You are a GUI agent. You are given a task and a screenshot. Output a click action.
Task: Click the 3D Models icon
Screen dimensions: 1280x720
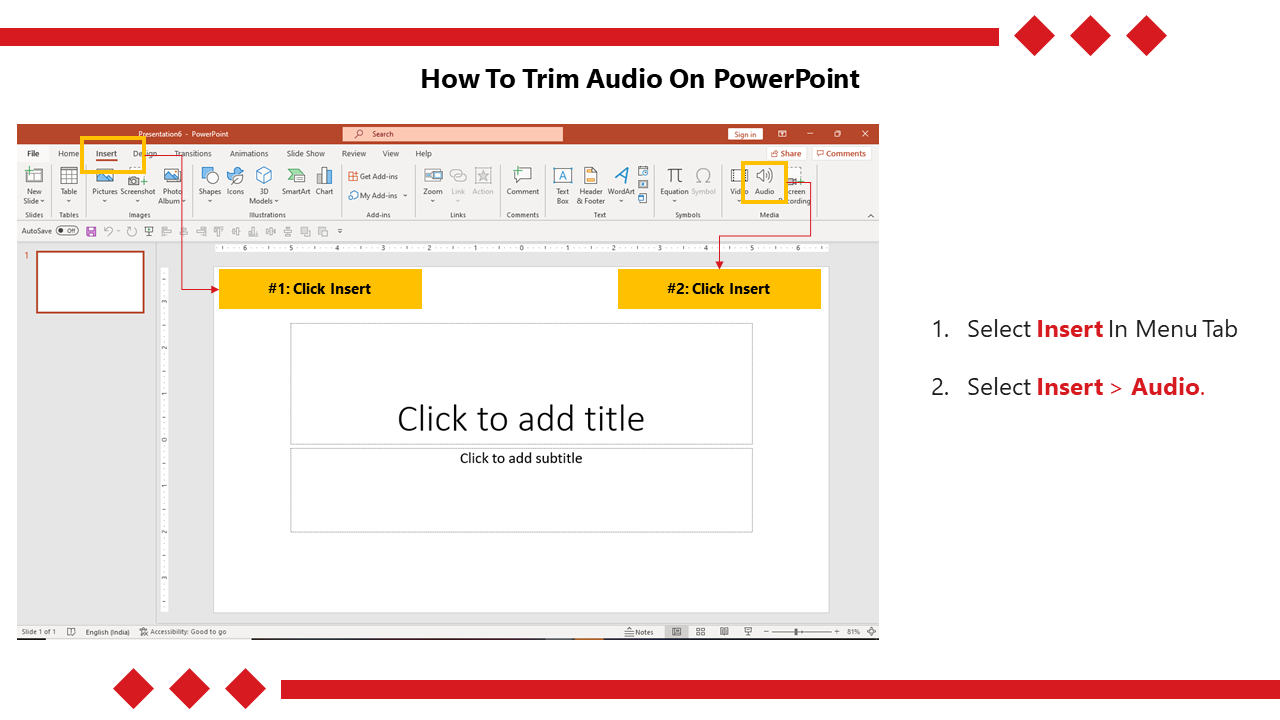(264, 176)
